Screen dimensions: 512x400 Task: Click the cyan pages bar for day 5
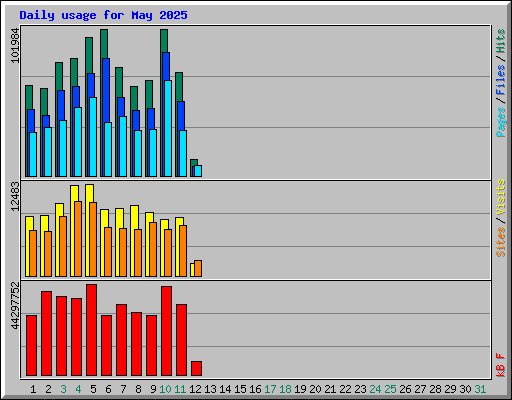tap(93, 137)
